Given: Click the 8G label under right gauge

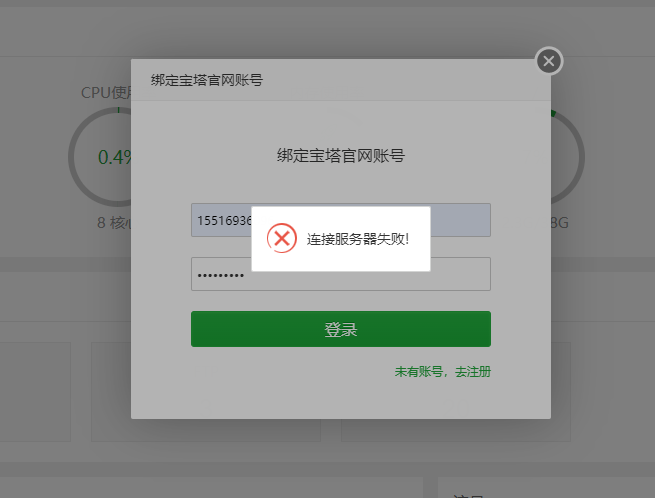Looking at the screenshot, I should pyautogui.click(x=560, y=223).
